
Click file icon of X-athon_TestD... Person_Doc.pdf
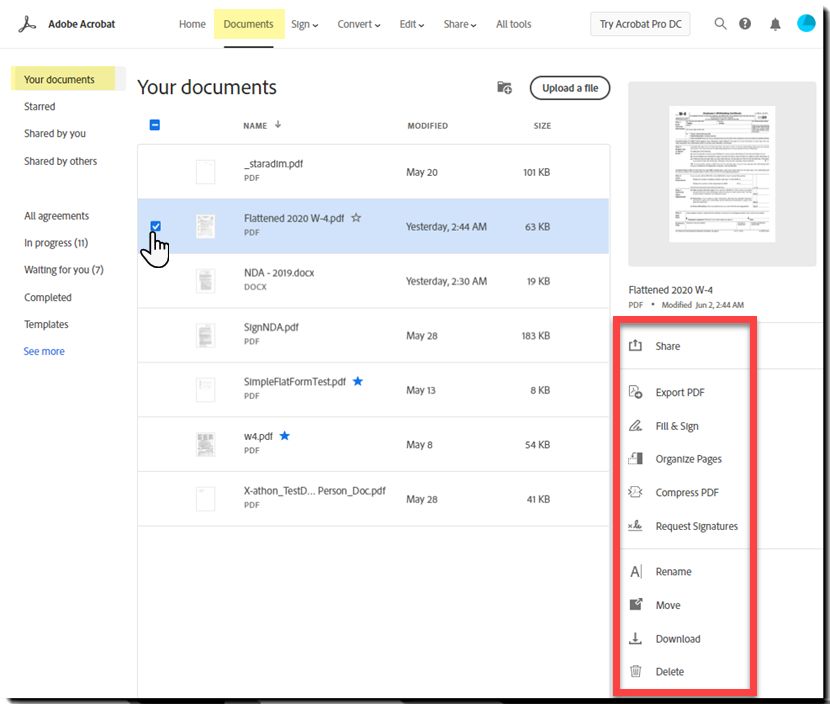205,499
